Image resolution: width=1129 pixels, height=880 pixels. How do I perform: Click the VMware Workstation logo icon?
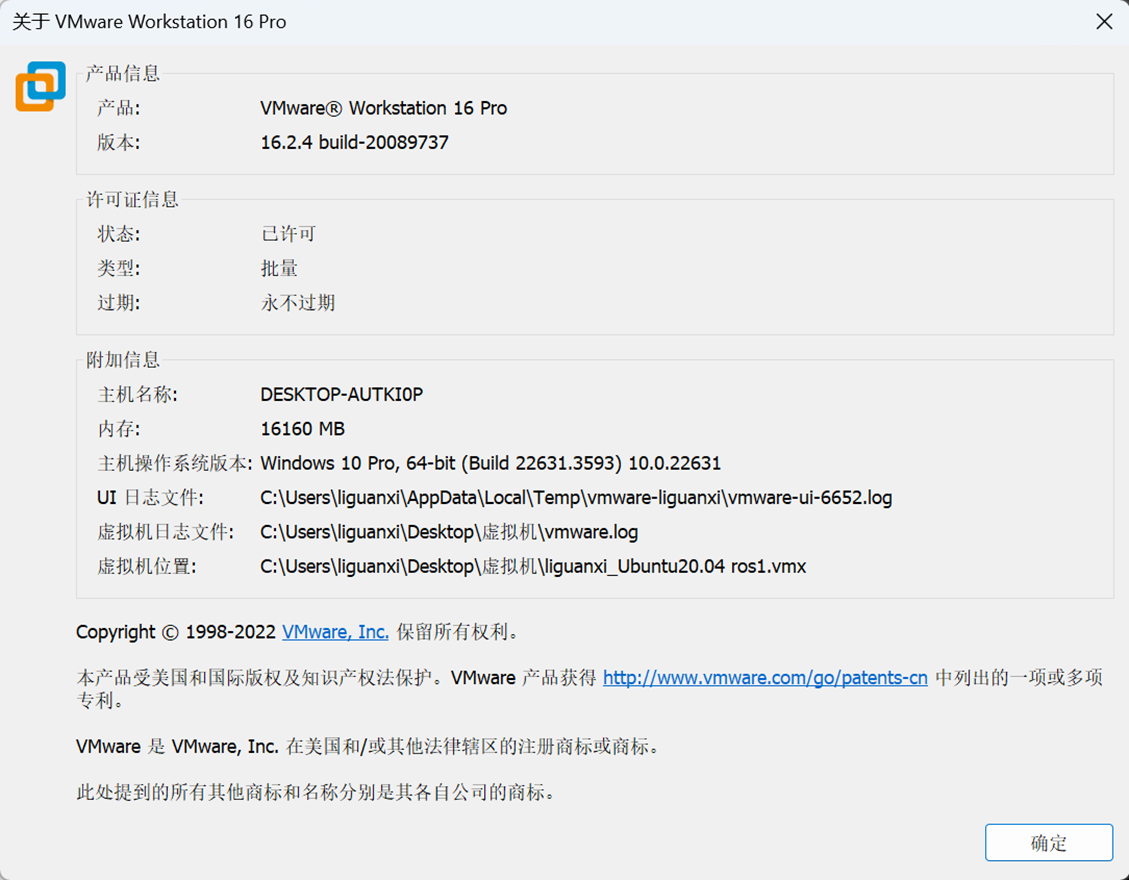click(x=40, y=86)
